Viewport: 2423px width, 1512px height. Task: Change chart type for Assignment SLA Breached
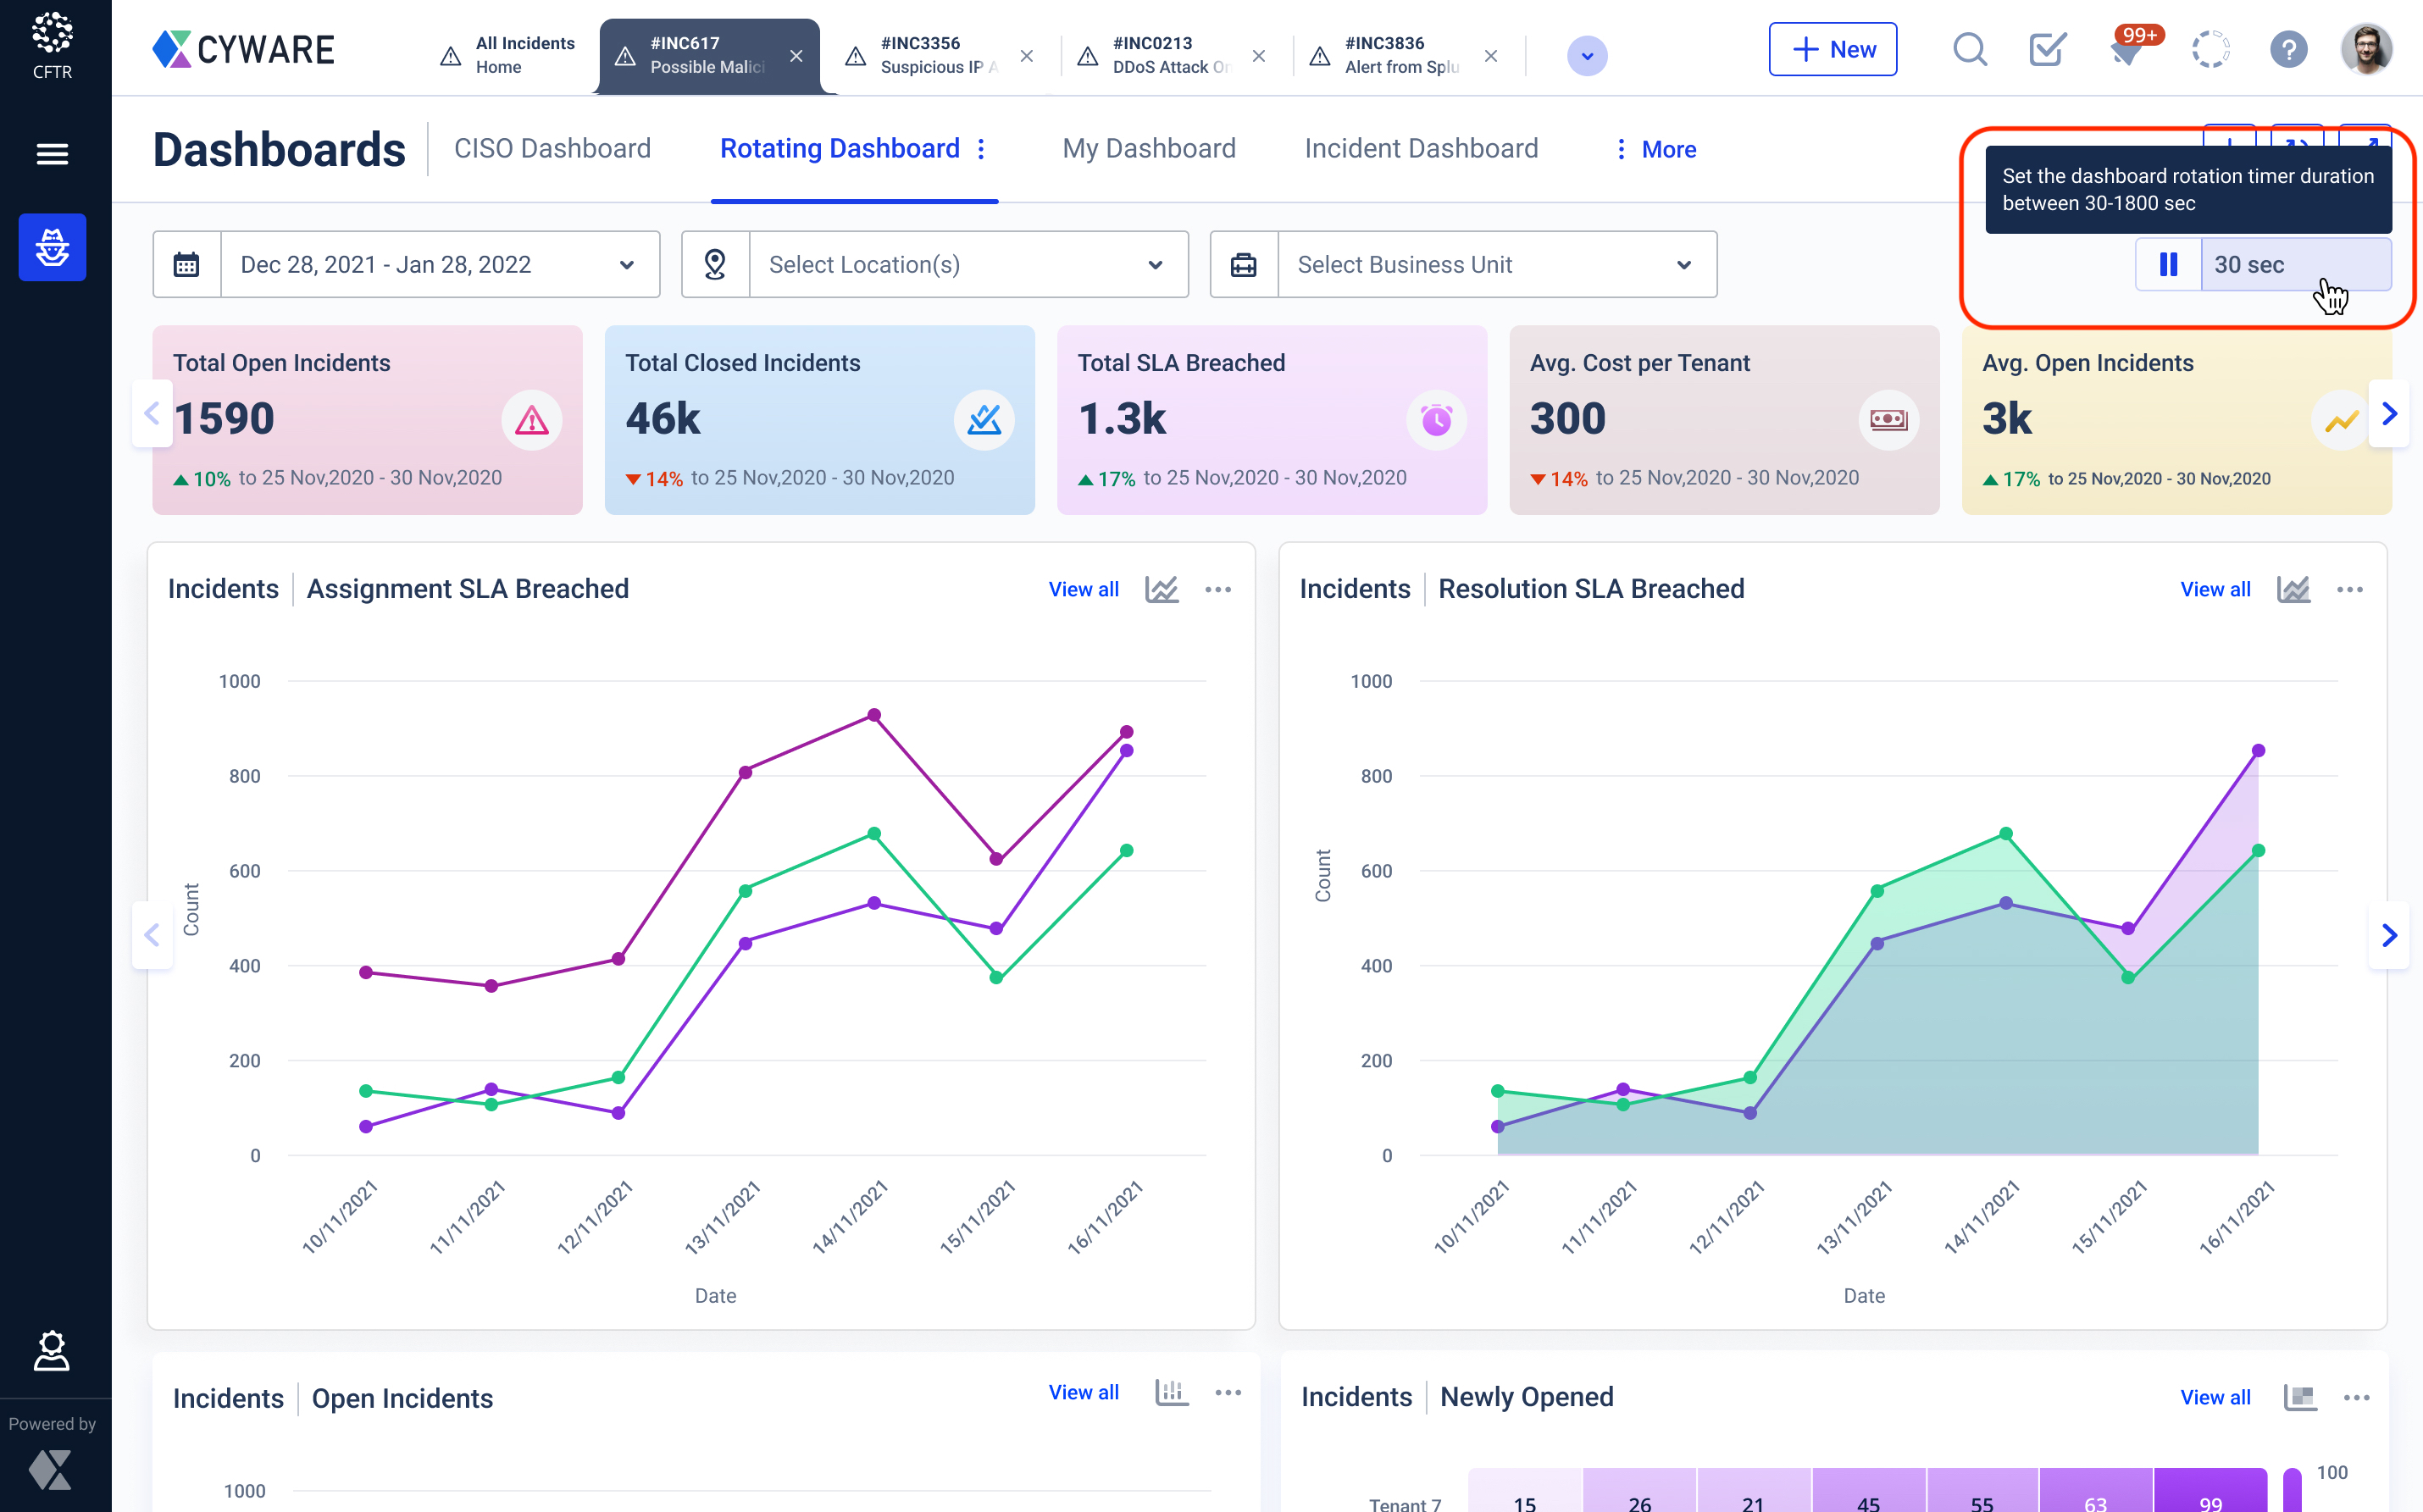(1161, 589)
